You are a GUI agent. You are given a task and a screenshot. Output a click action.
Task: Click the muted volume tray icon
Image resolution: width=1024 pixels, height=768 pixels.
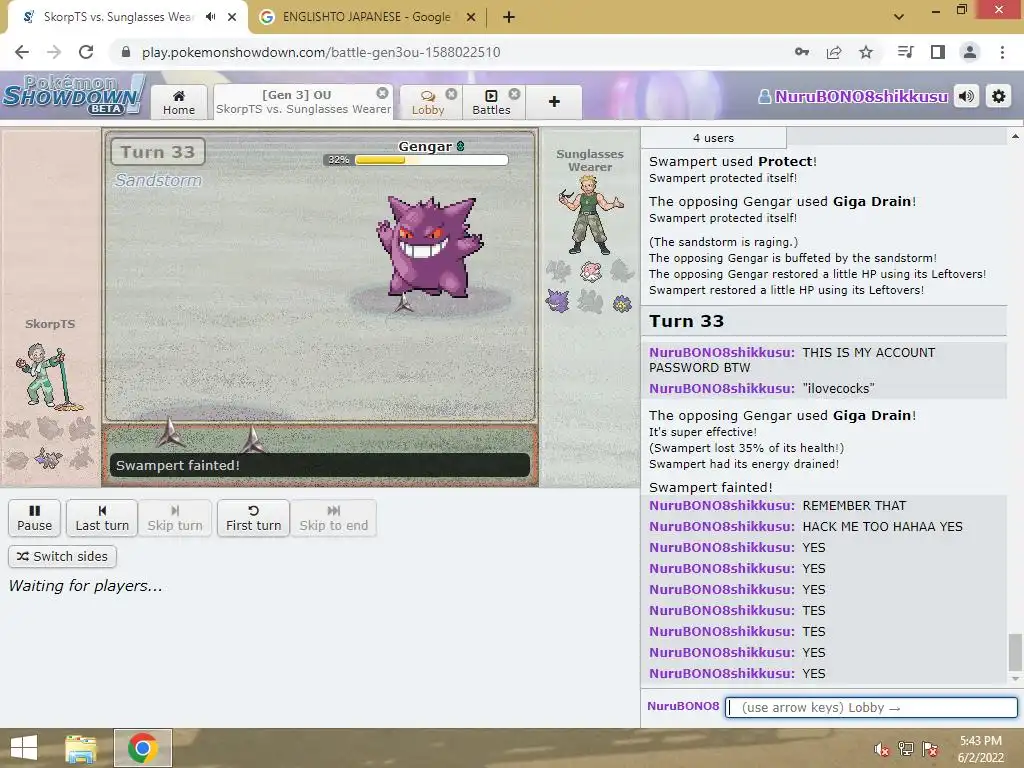pyautogui.click(x=882, y=749)
